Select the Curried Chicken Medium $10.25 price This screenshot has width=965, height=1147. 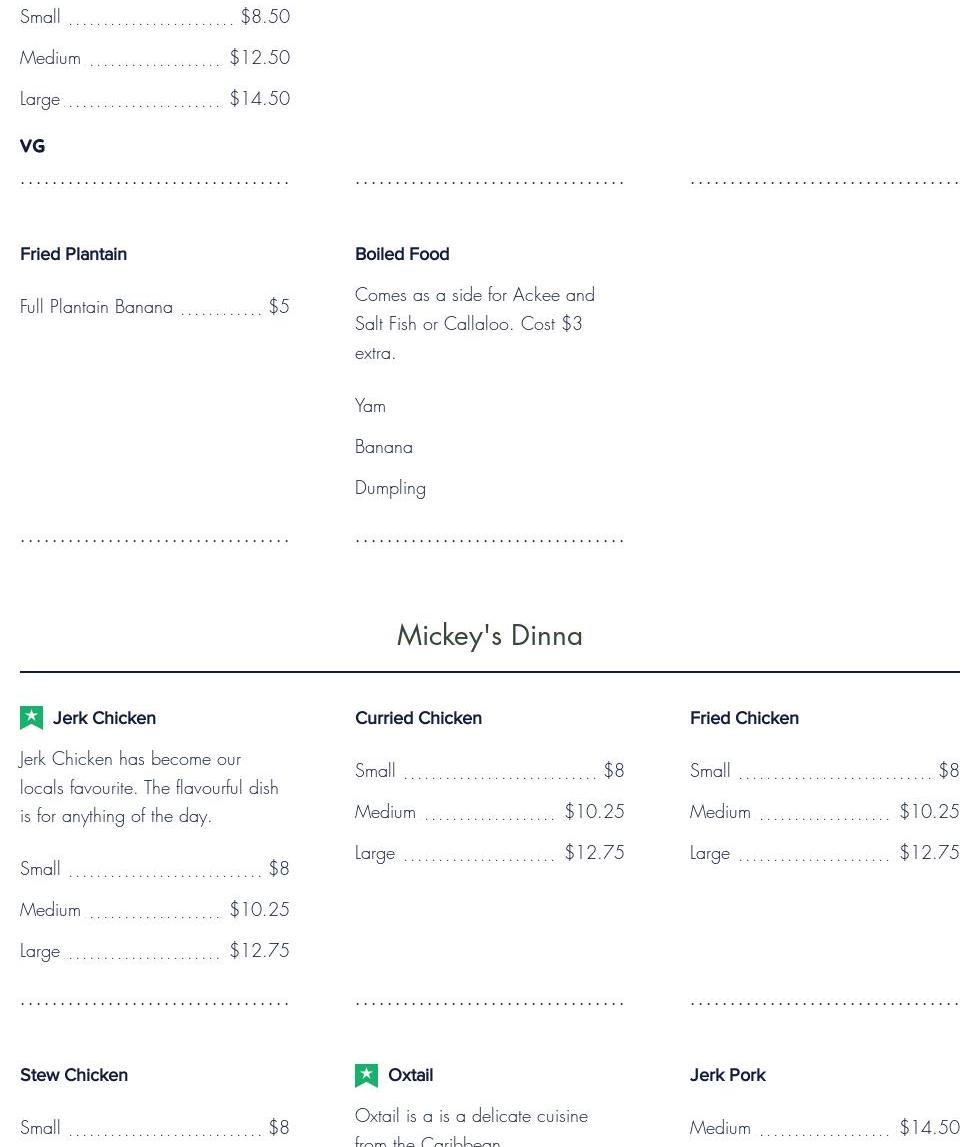tap(594, 812)
